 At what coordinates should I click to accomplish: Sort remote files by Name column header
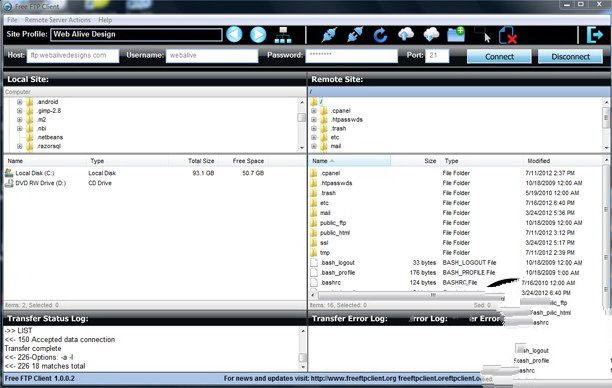coord(349,161)
